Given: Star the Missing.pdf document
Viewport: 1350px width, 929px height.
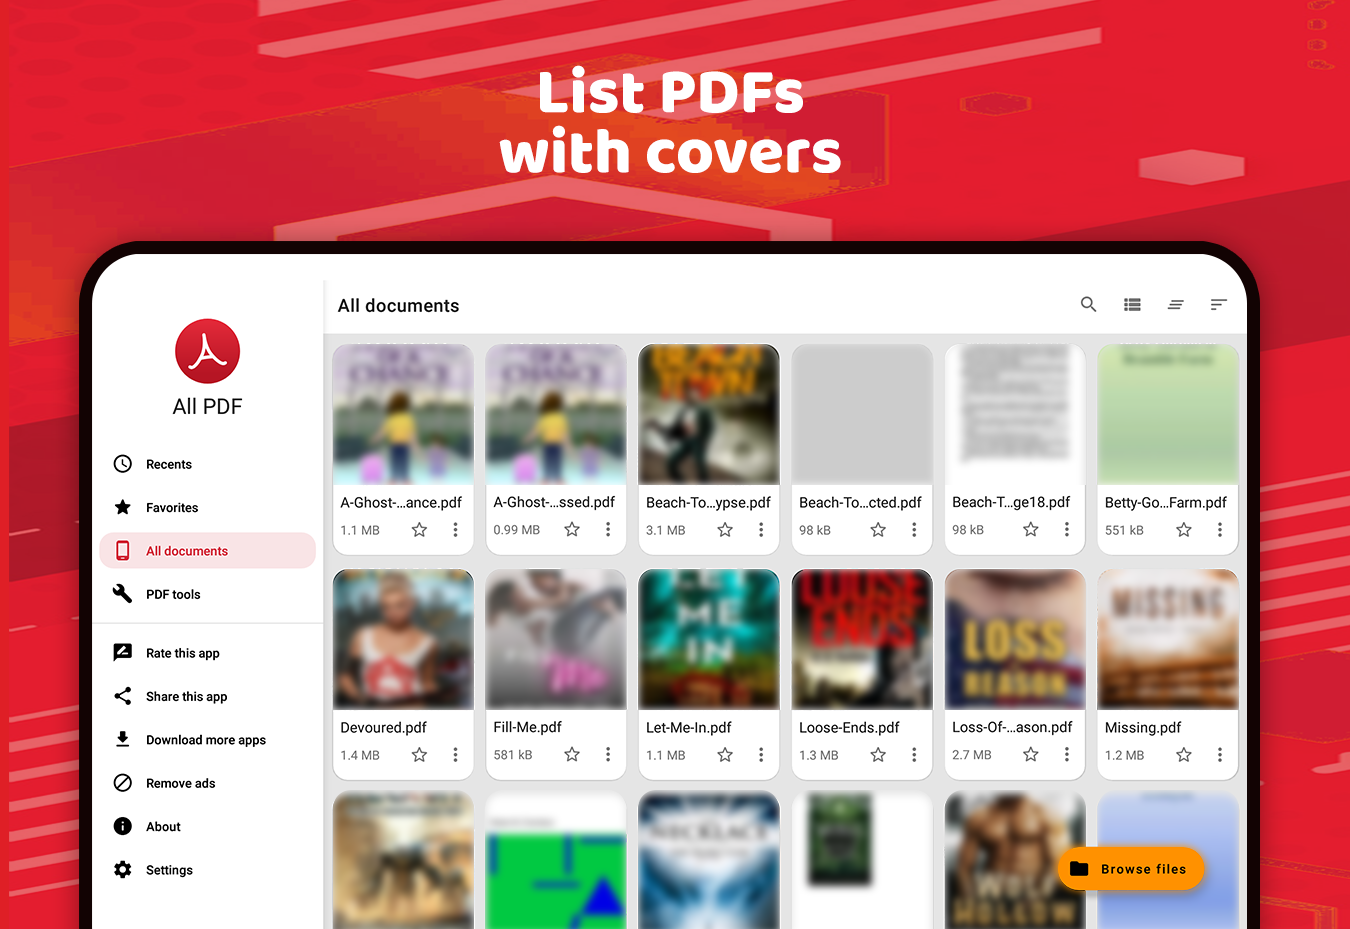Looking at the screenshot, I should tap(1184, 755).
